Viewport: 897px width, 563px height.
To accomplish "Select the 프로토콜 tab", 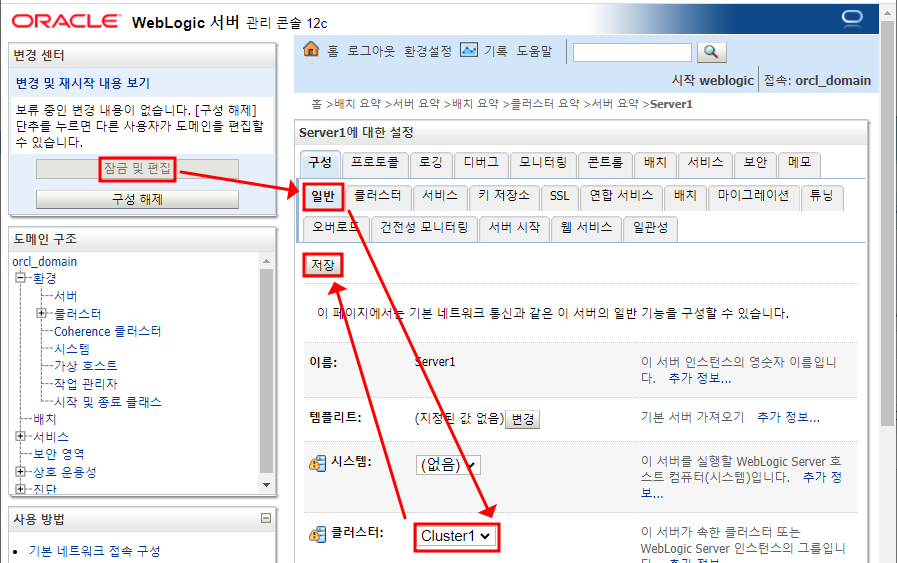I will [375, 164].
